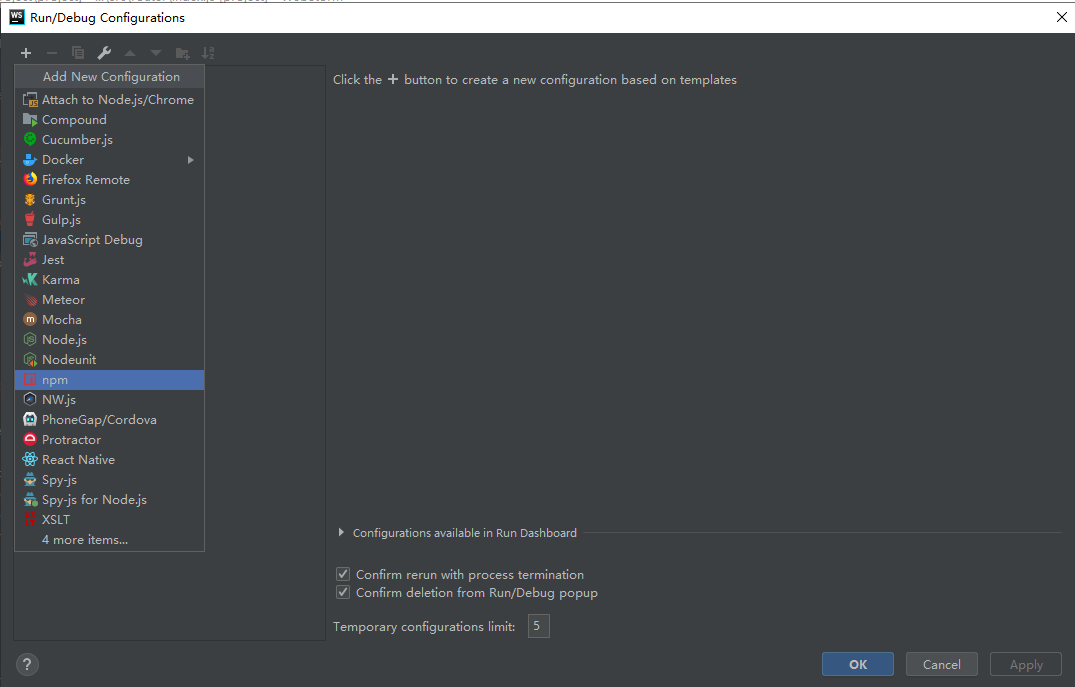Click the OK button
This screenshot has height=687, width=1075.
(858, 664)
